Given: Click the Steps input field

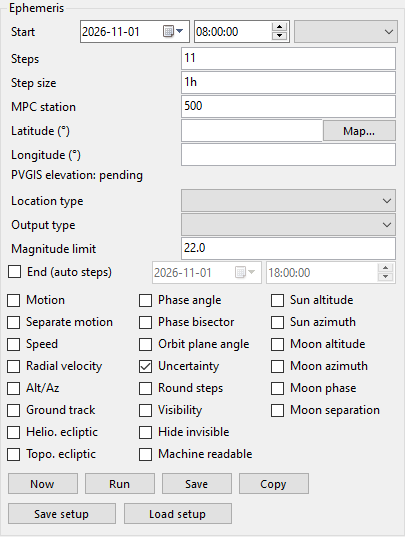Looking at the screenshot, I should tap(288, 59).
